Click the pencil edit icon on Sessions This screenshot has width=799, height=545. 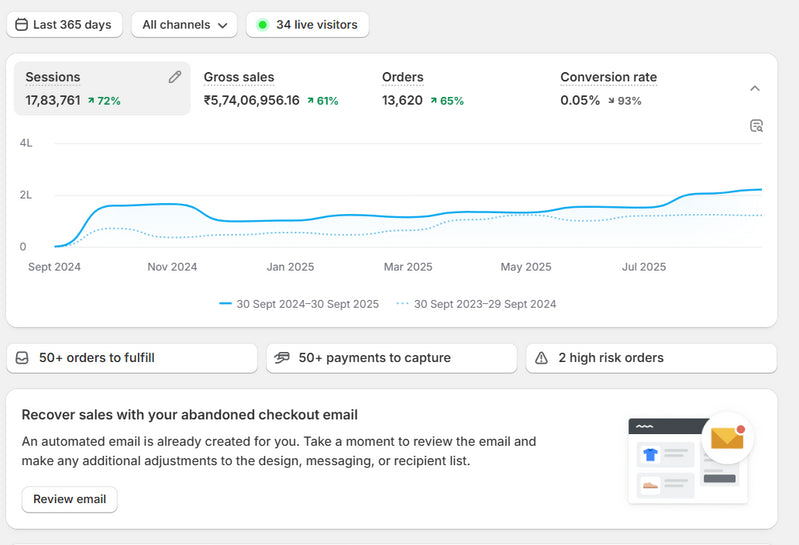[x=175, y=77]
